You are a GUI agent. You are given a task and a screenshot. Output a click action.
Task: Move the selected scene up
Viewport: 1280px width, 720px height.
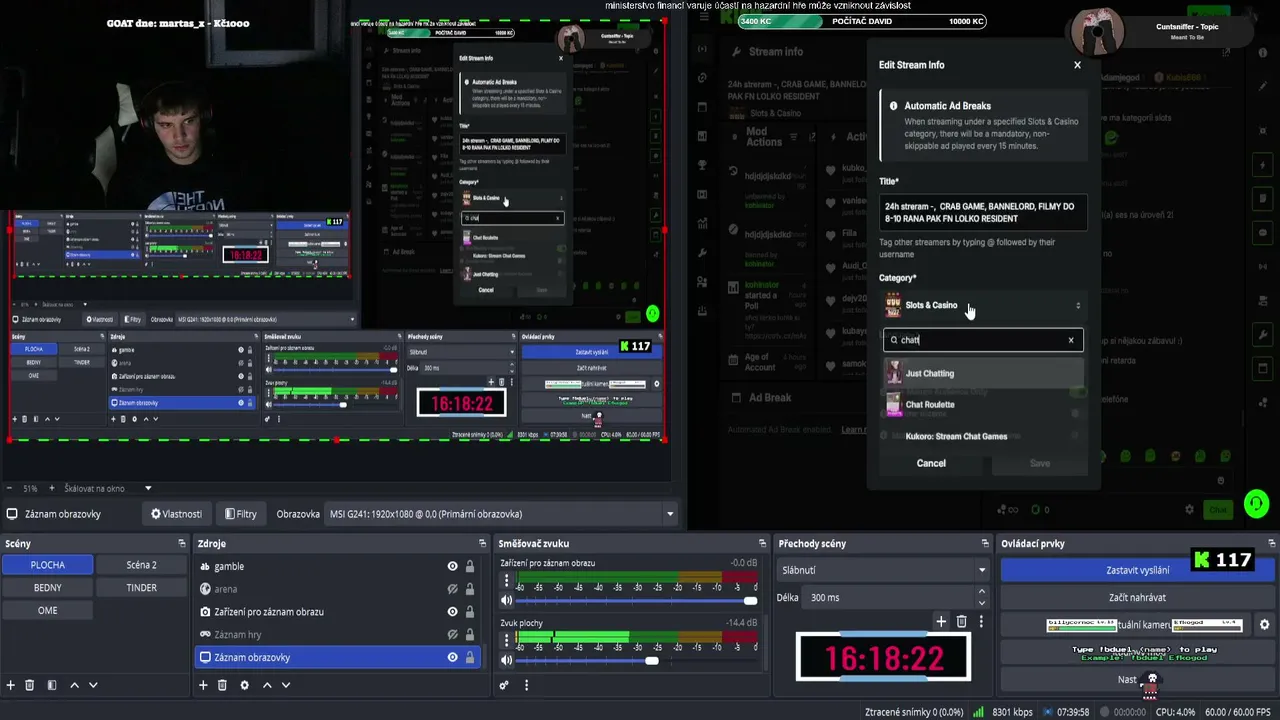[x=74, y=685]
